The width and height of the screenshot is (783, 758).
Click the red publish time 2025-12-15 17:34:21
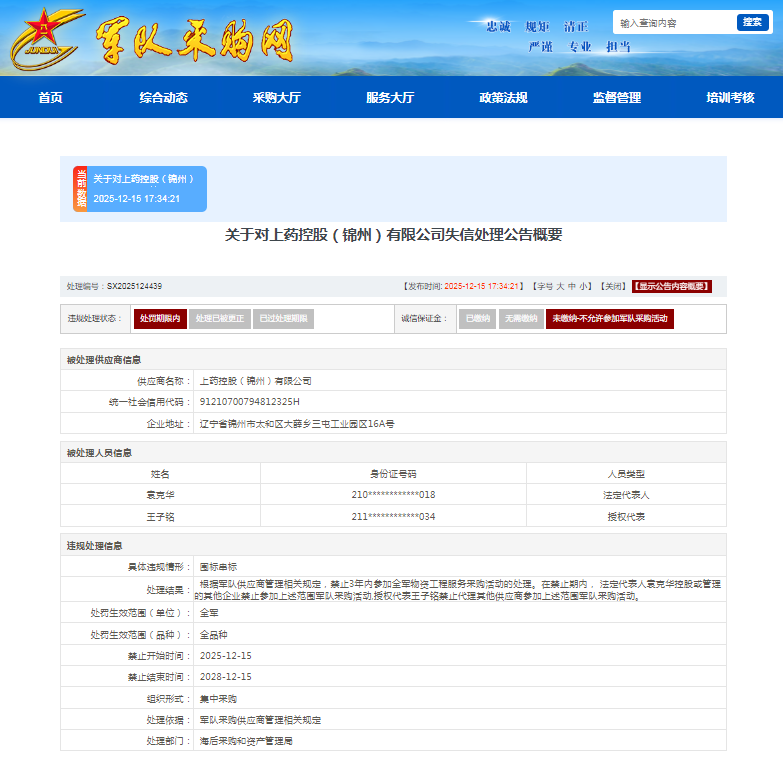[481, 286]
